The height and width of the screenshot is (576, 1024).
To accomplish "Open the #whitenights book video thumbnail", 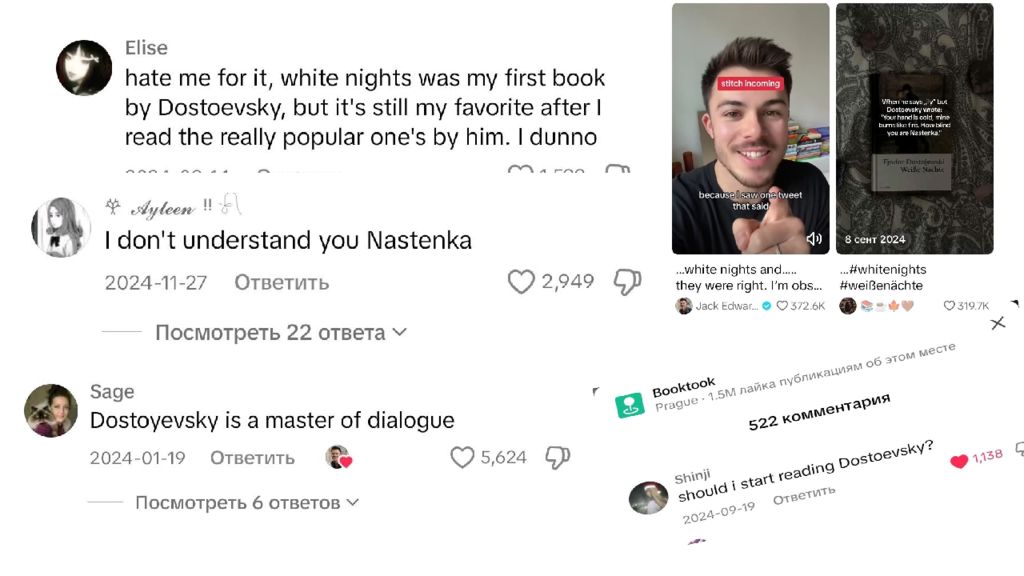I will (x=914, y=129).
